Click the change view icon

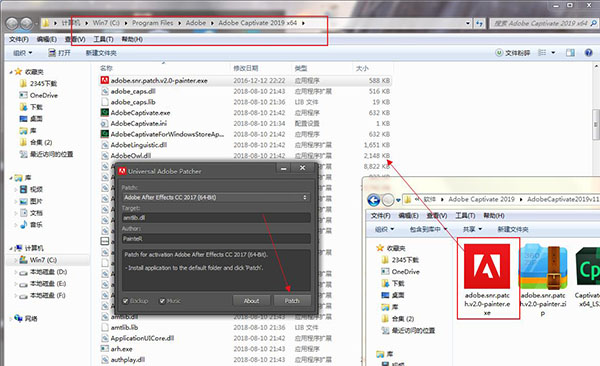coord(542,53)
